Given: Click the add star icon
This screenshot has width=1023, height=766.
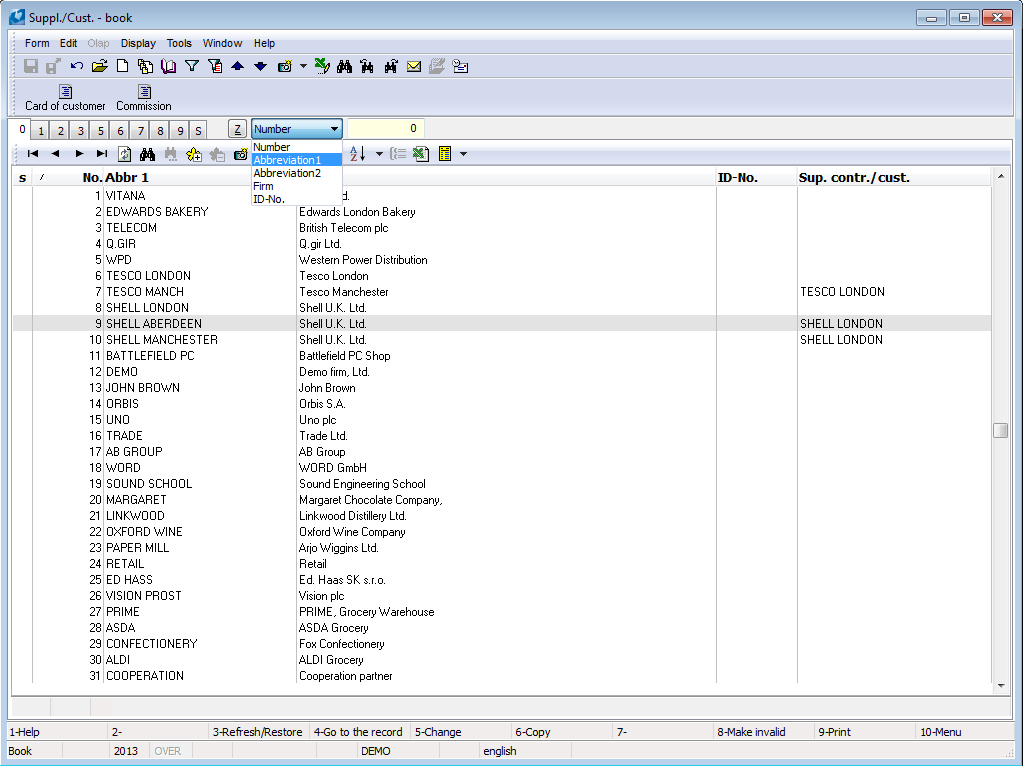Looking at the screenshot, I should (194, 154).
